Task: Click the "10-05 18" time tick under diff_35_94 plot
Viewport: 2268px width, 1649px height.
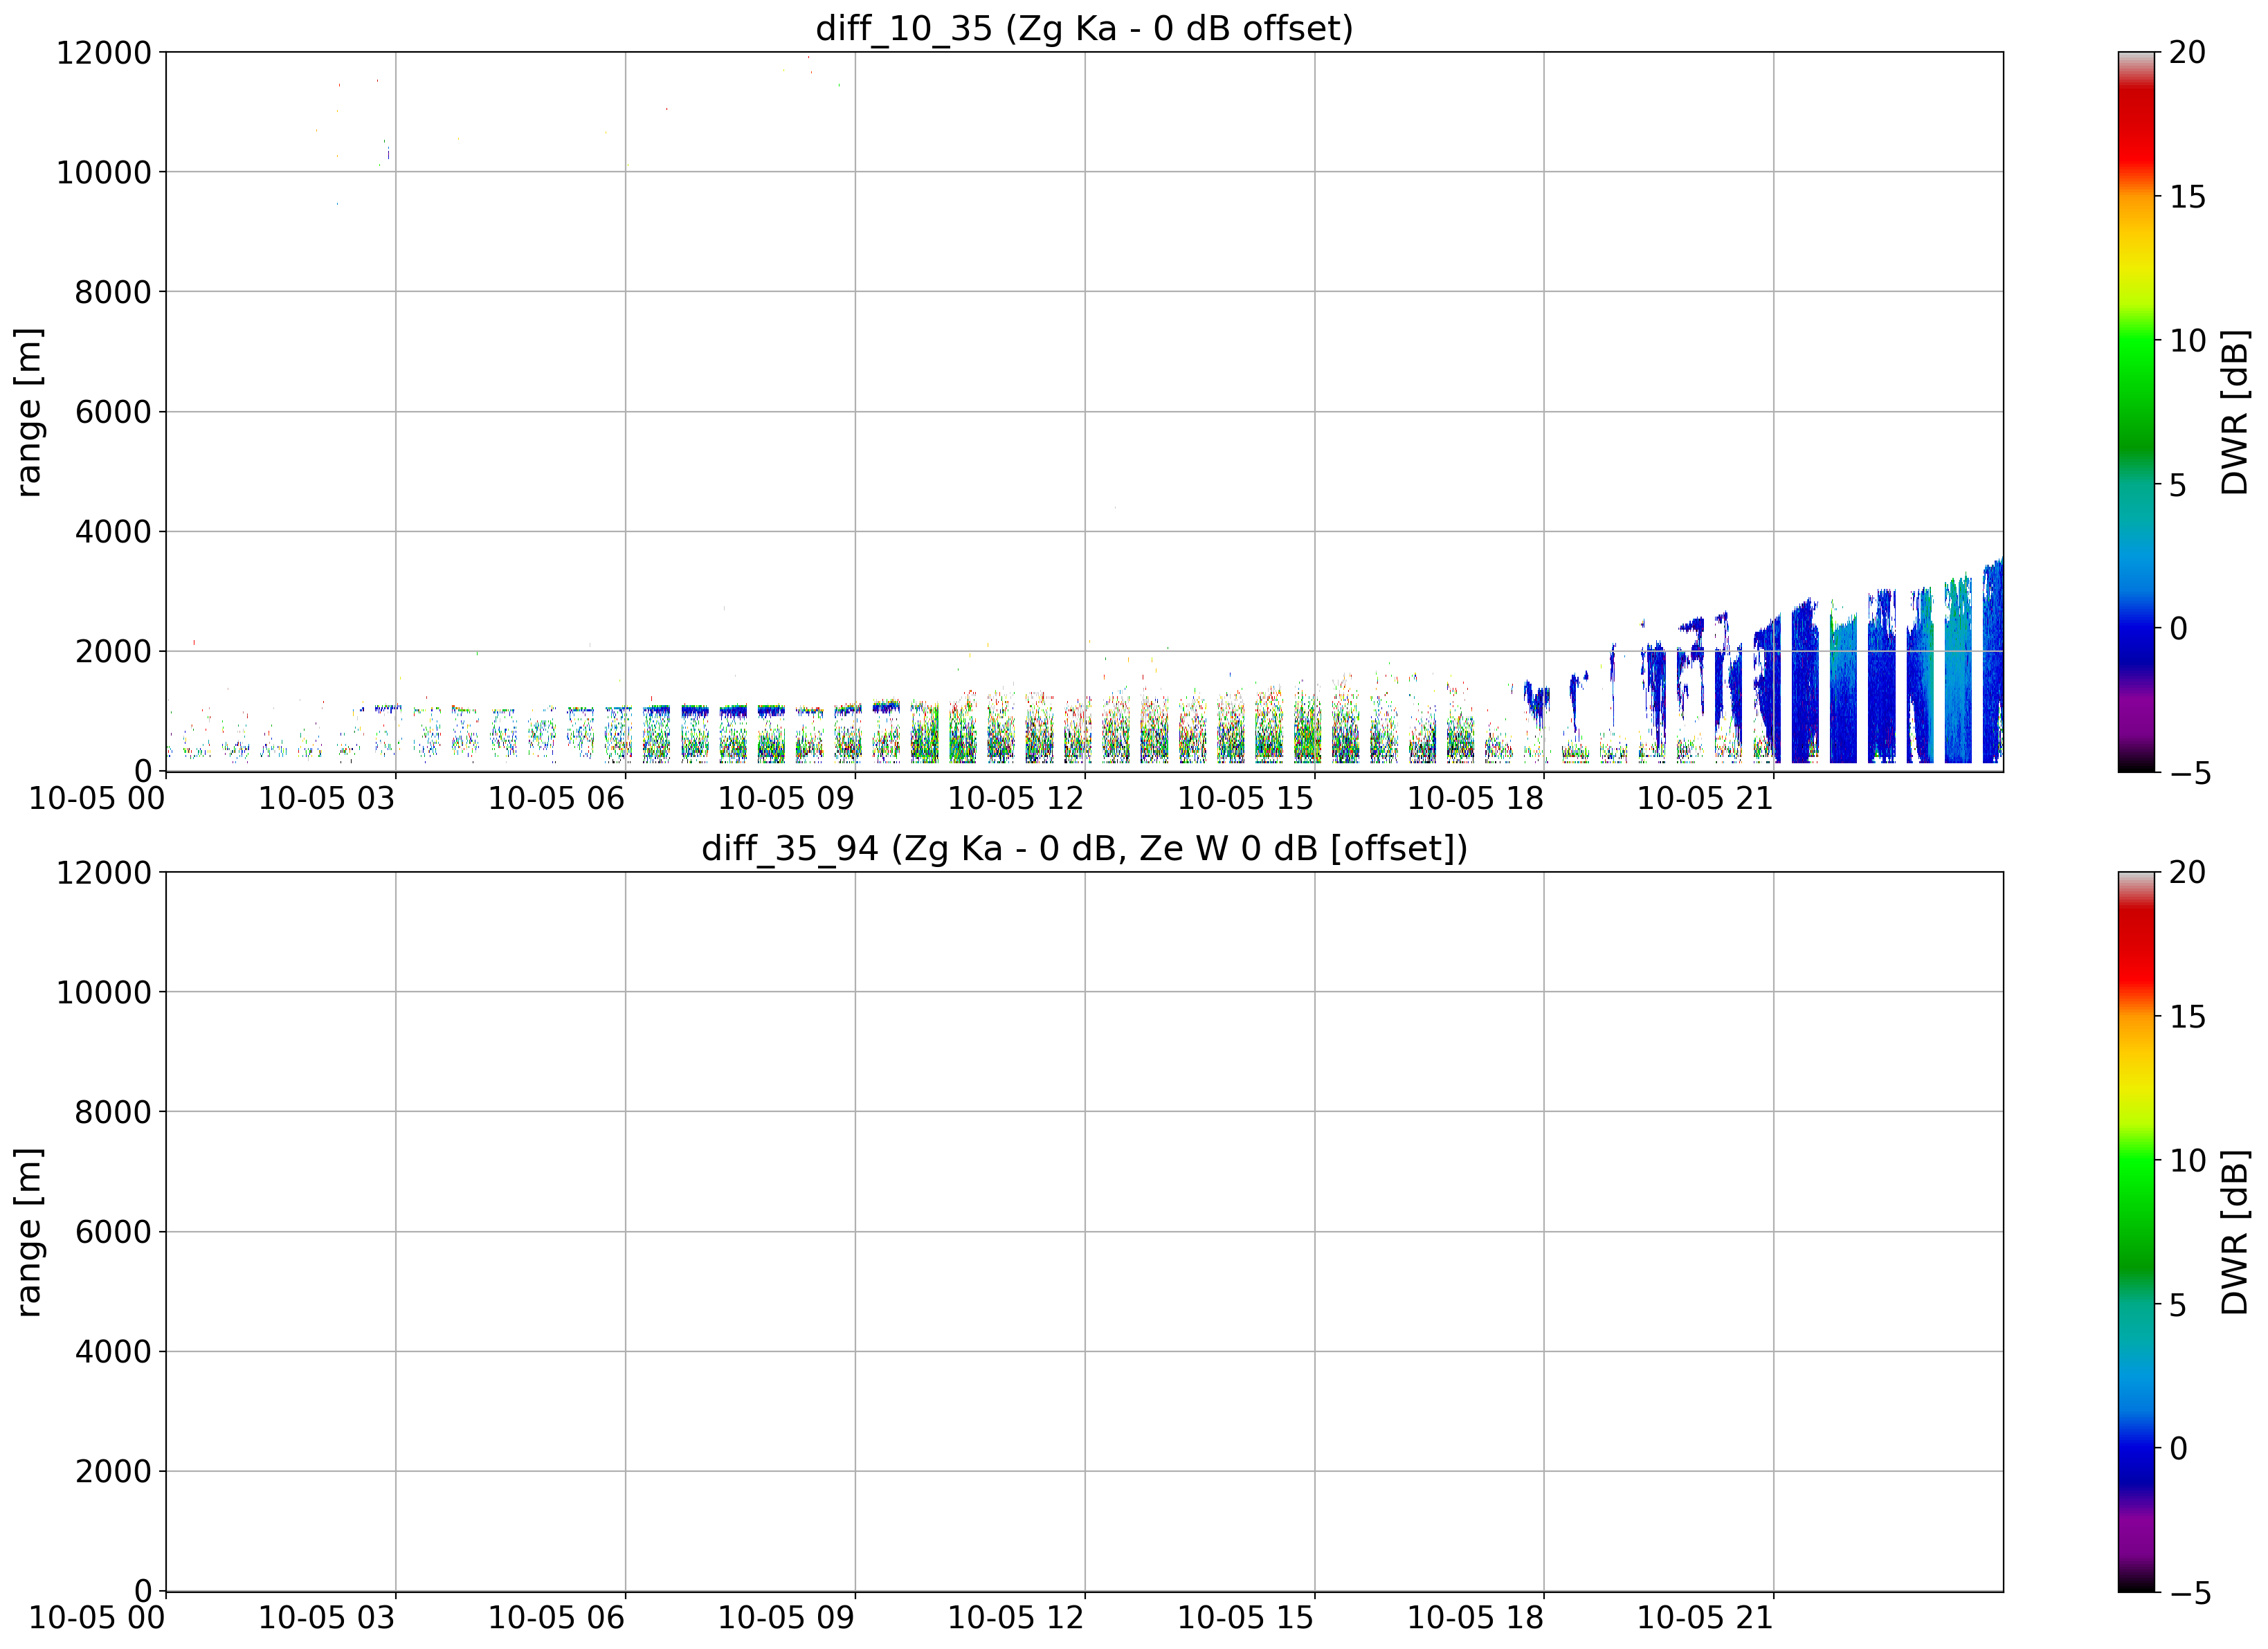Action: click(x=1475, y=1618)
